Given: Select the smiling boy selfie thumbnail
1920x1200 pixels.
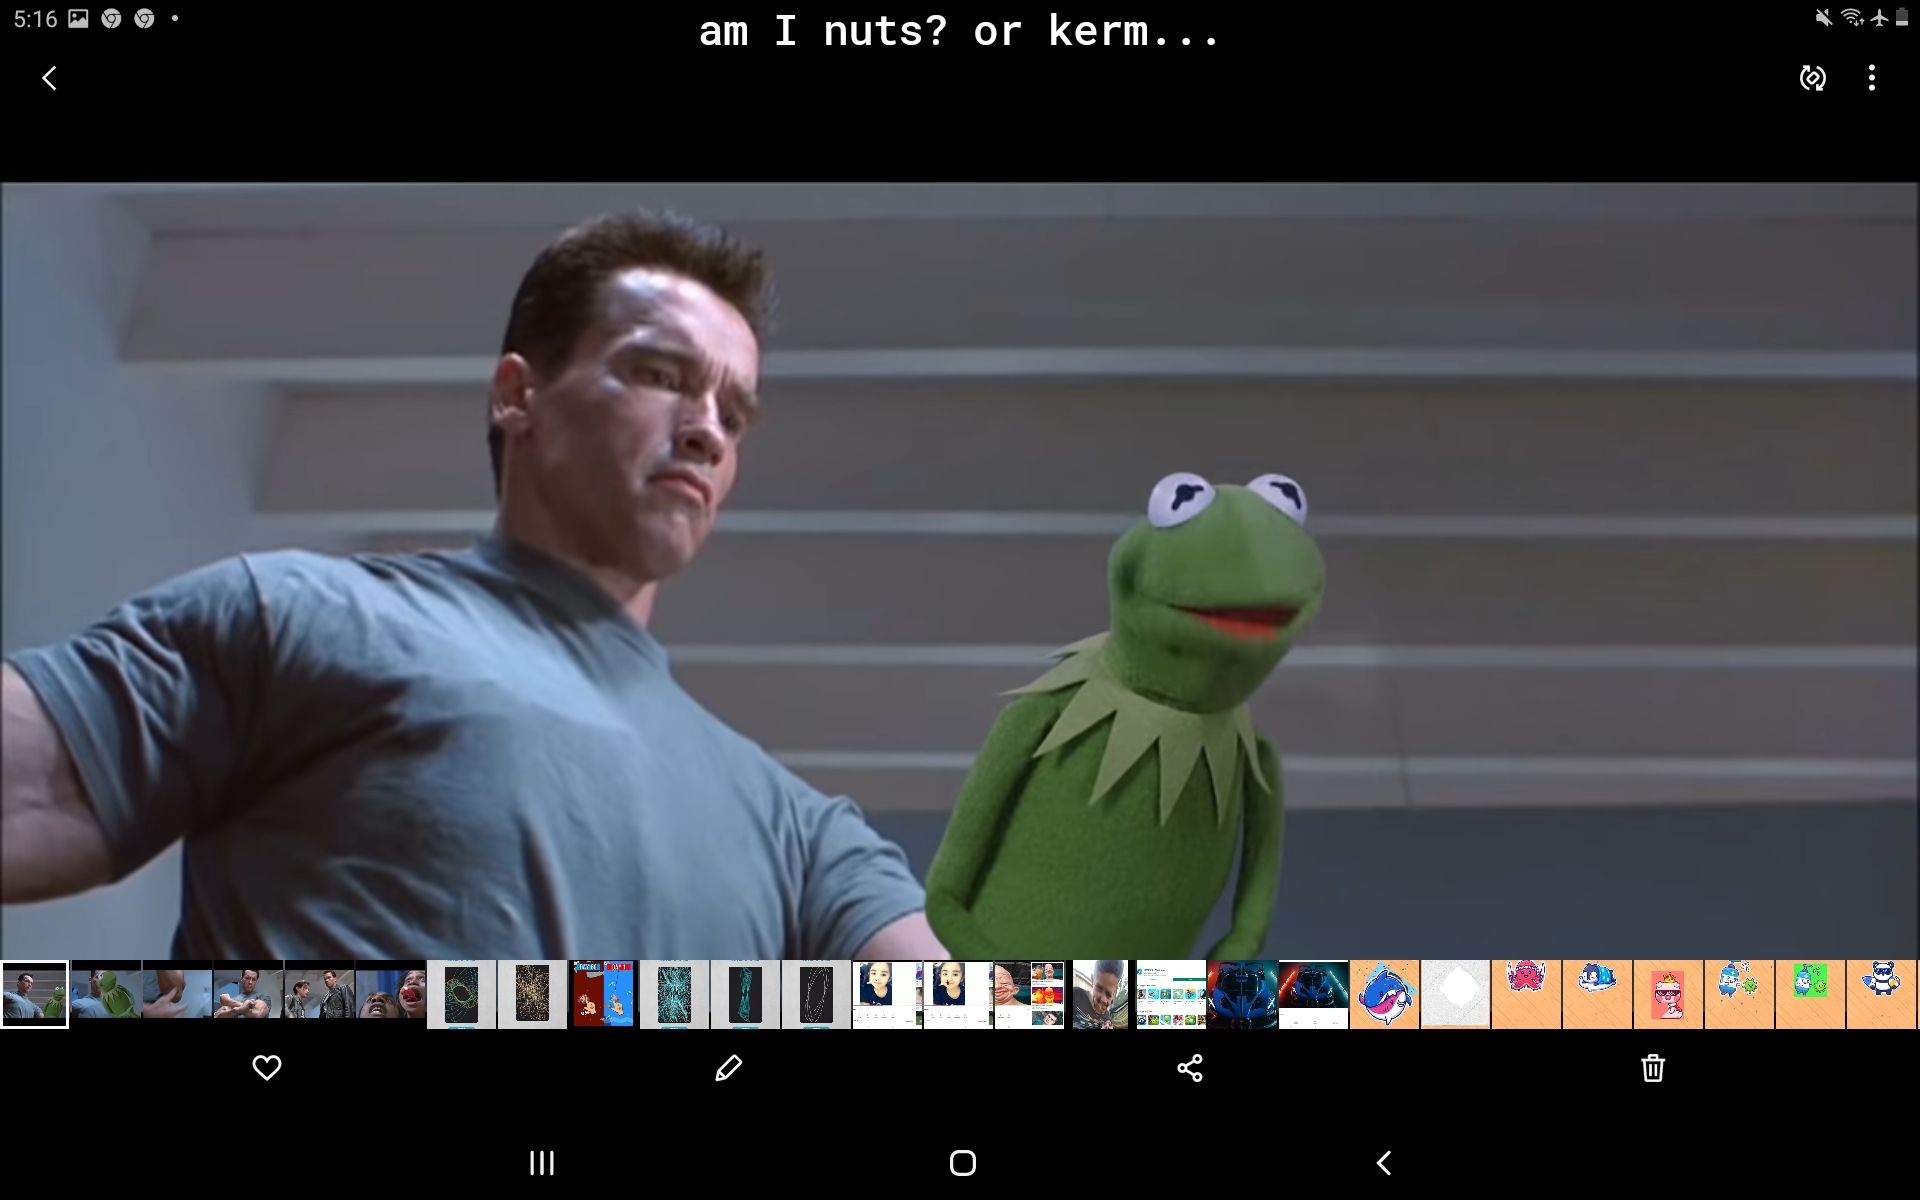Looking at the screenshot, I should 1100,994.
